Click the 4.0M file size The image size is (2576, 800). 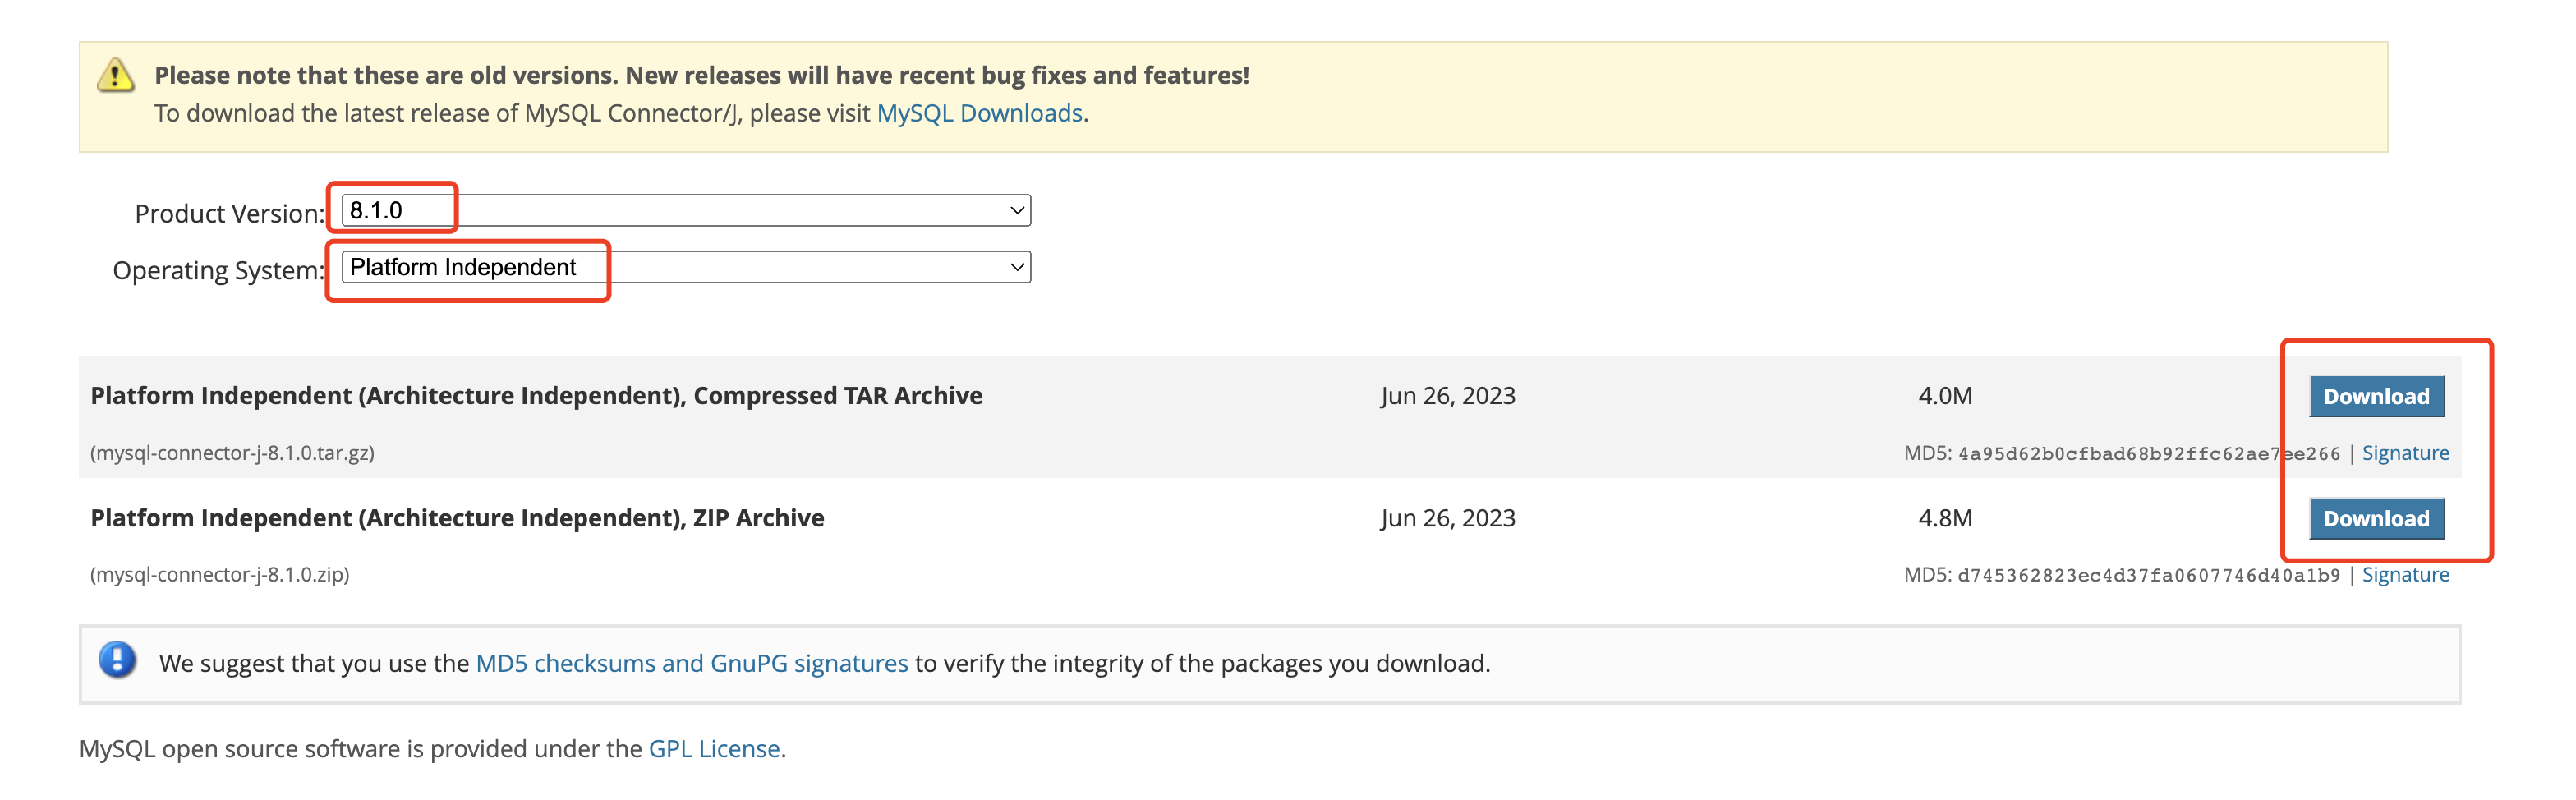[x=1945, y=396]
